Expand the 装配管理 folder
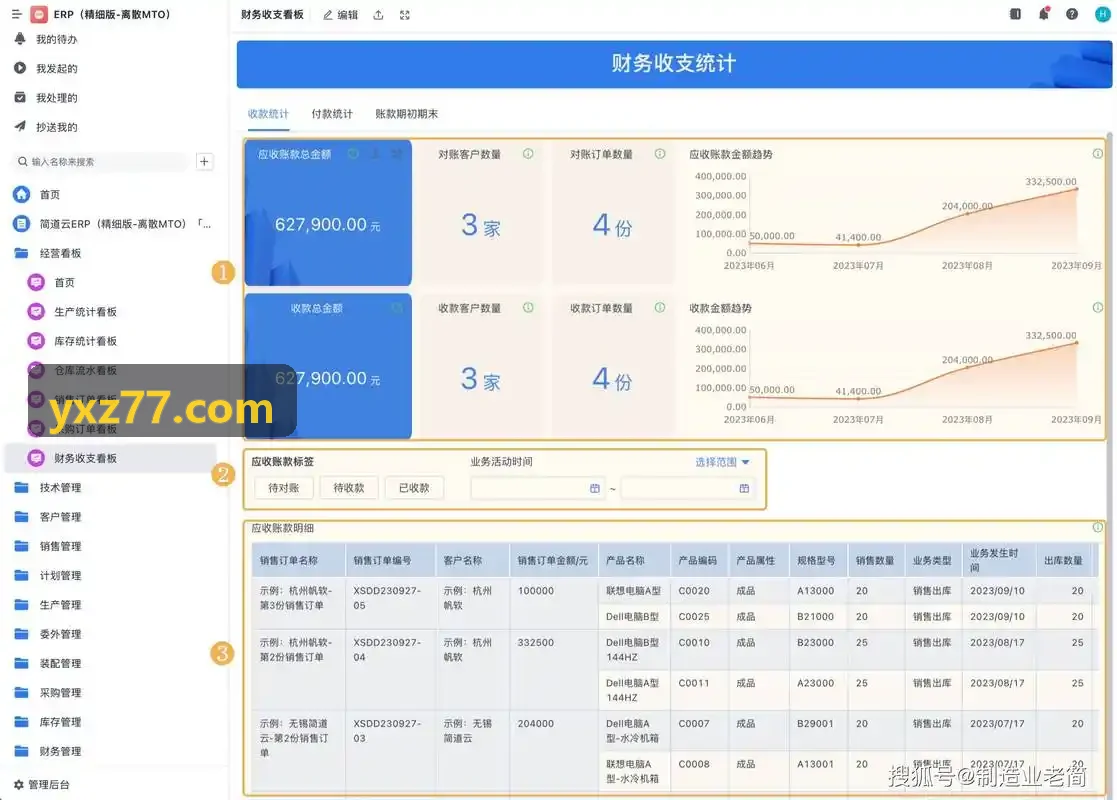The height and width of the screenshot is (800, 1117). point(48,663)
